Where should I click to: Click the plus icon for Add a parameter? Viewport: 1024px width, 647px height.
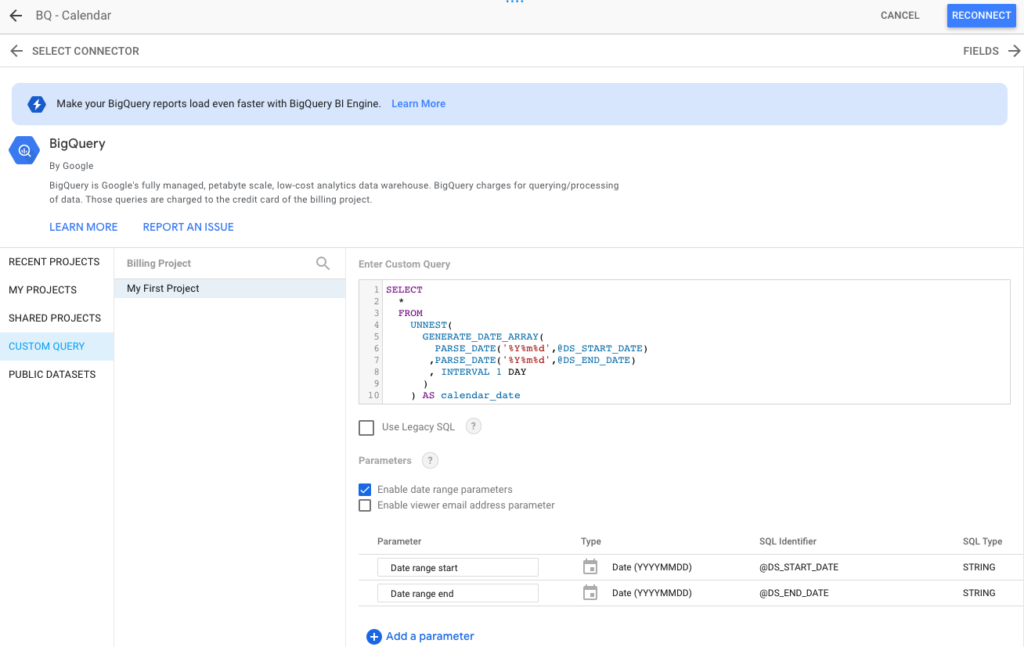click(374, 637)
